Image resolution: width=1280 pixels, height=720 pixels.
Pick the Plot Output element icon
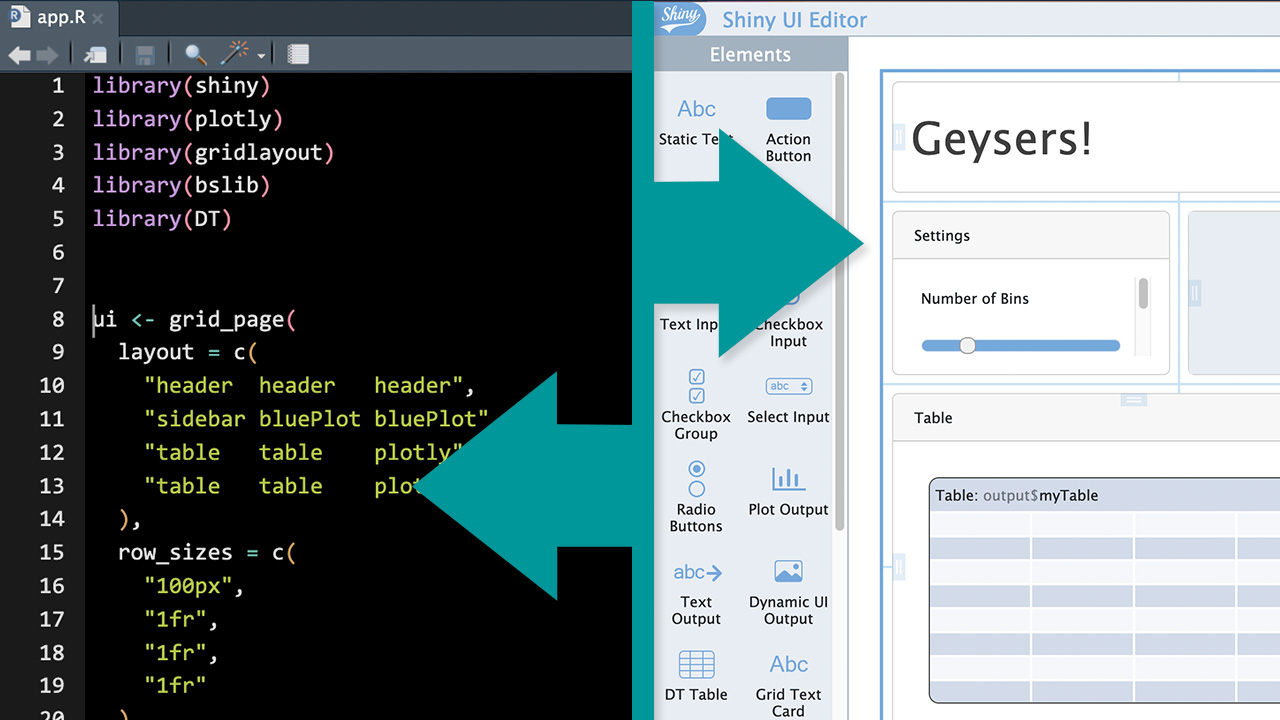point(788,479)
